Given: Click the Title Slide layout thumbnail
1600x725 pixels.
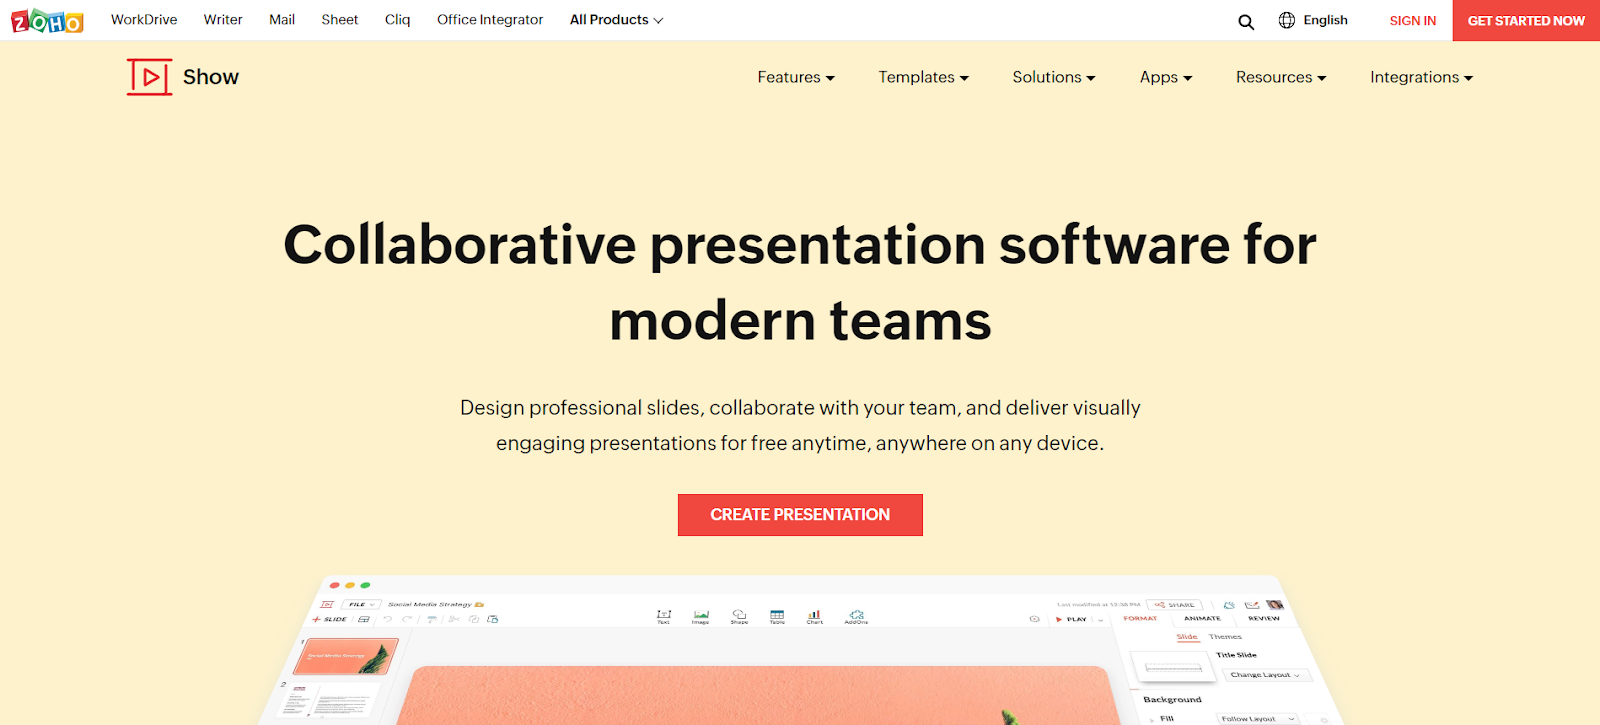Looking at the screenshot, I should [1172, 667].
